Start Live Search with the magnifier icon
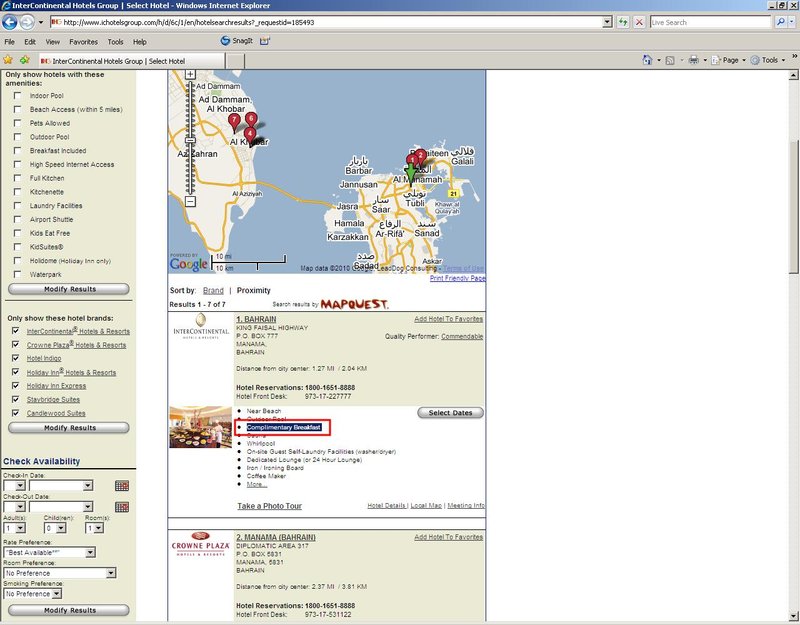Viewport: 800px width, 625px height. coord(780,22)
